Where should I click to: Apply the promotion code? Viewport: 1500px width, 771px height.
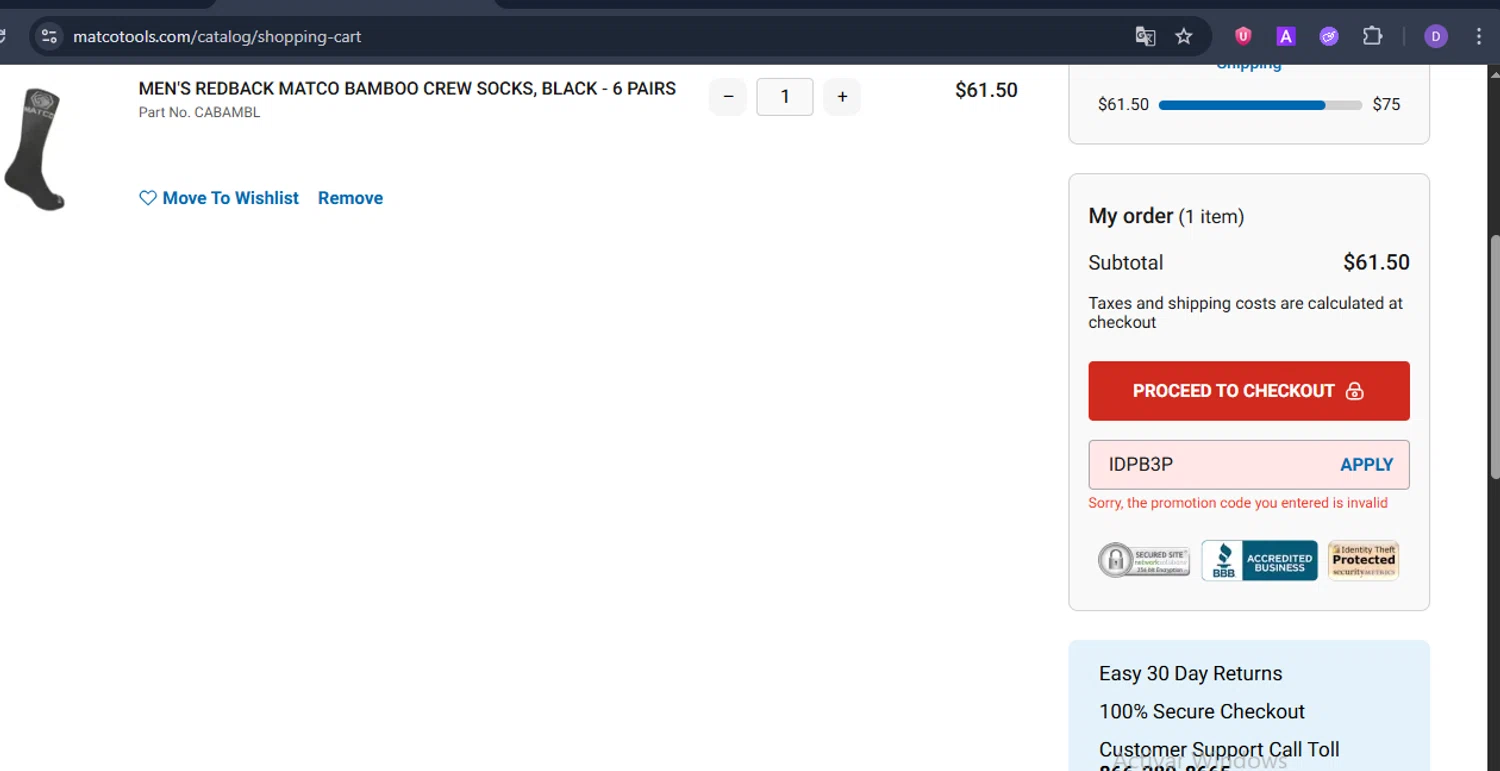(1366, 465)
